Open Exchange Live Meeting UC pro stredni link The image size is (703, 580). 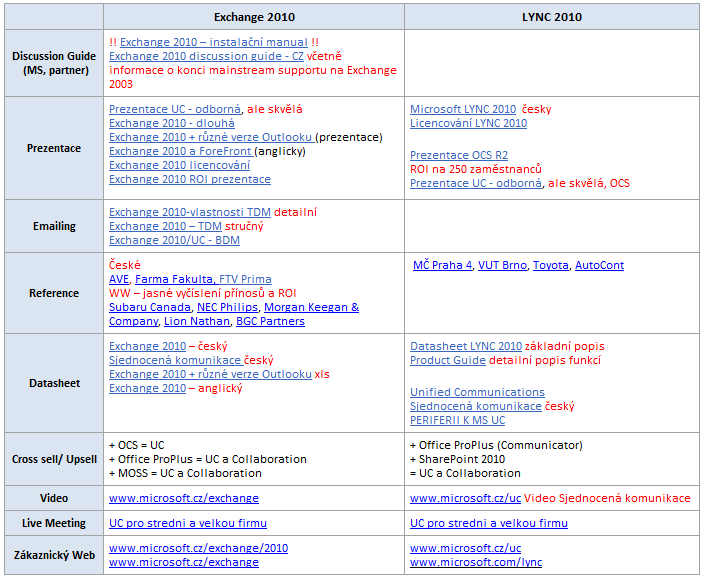click(x=188, y=523)
